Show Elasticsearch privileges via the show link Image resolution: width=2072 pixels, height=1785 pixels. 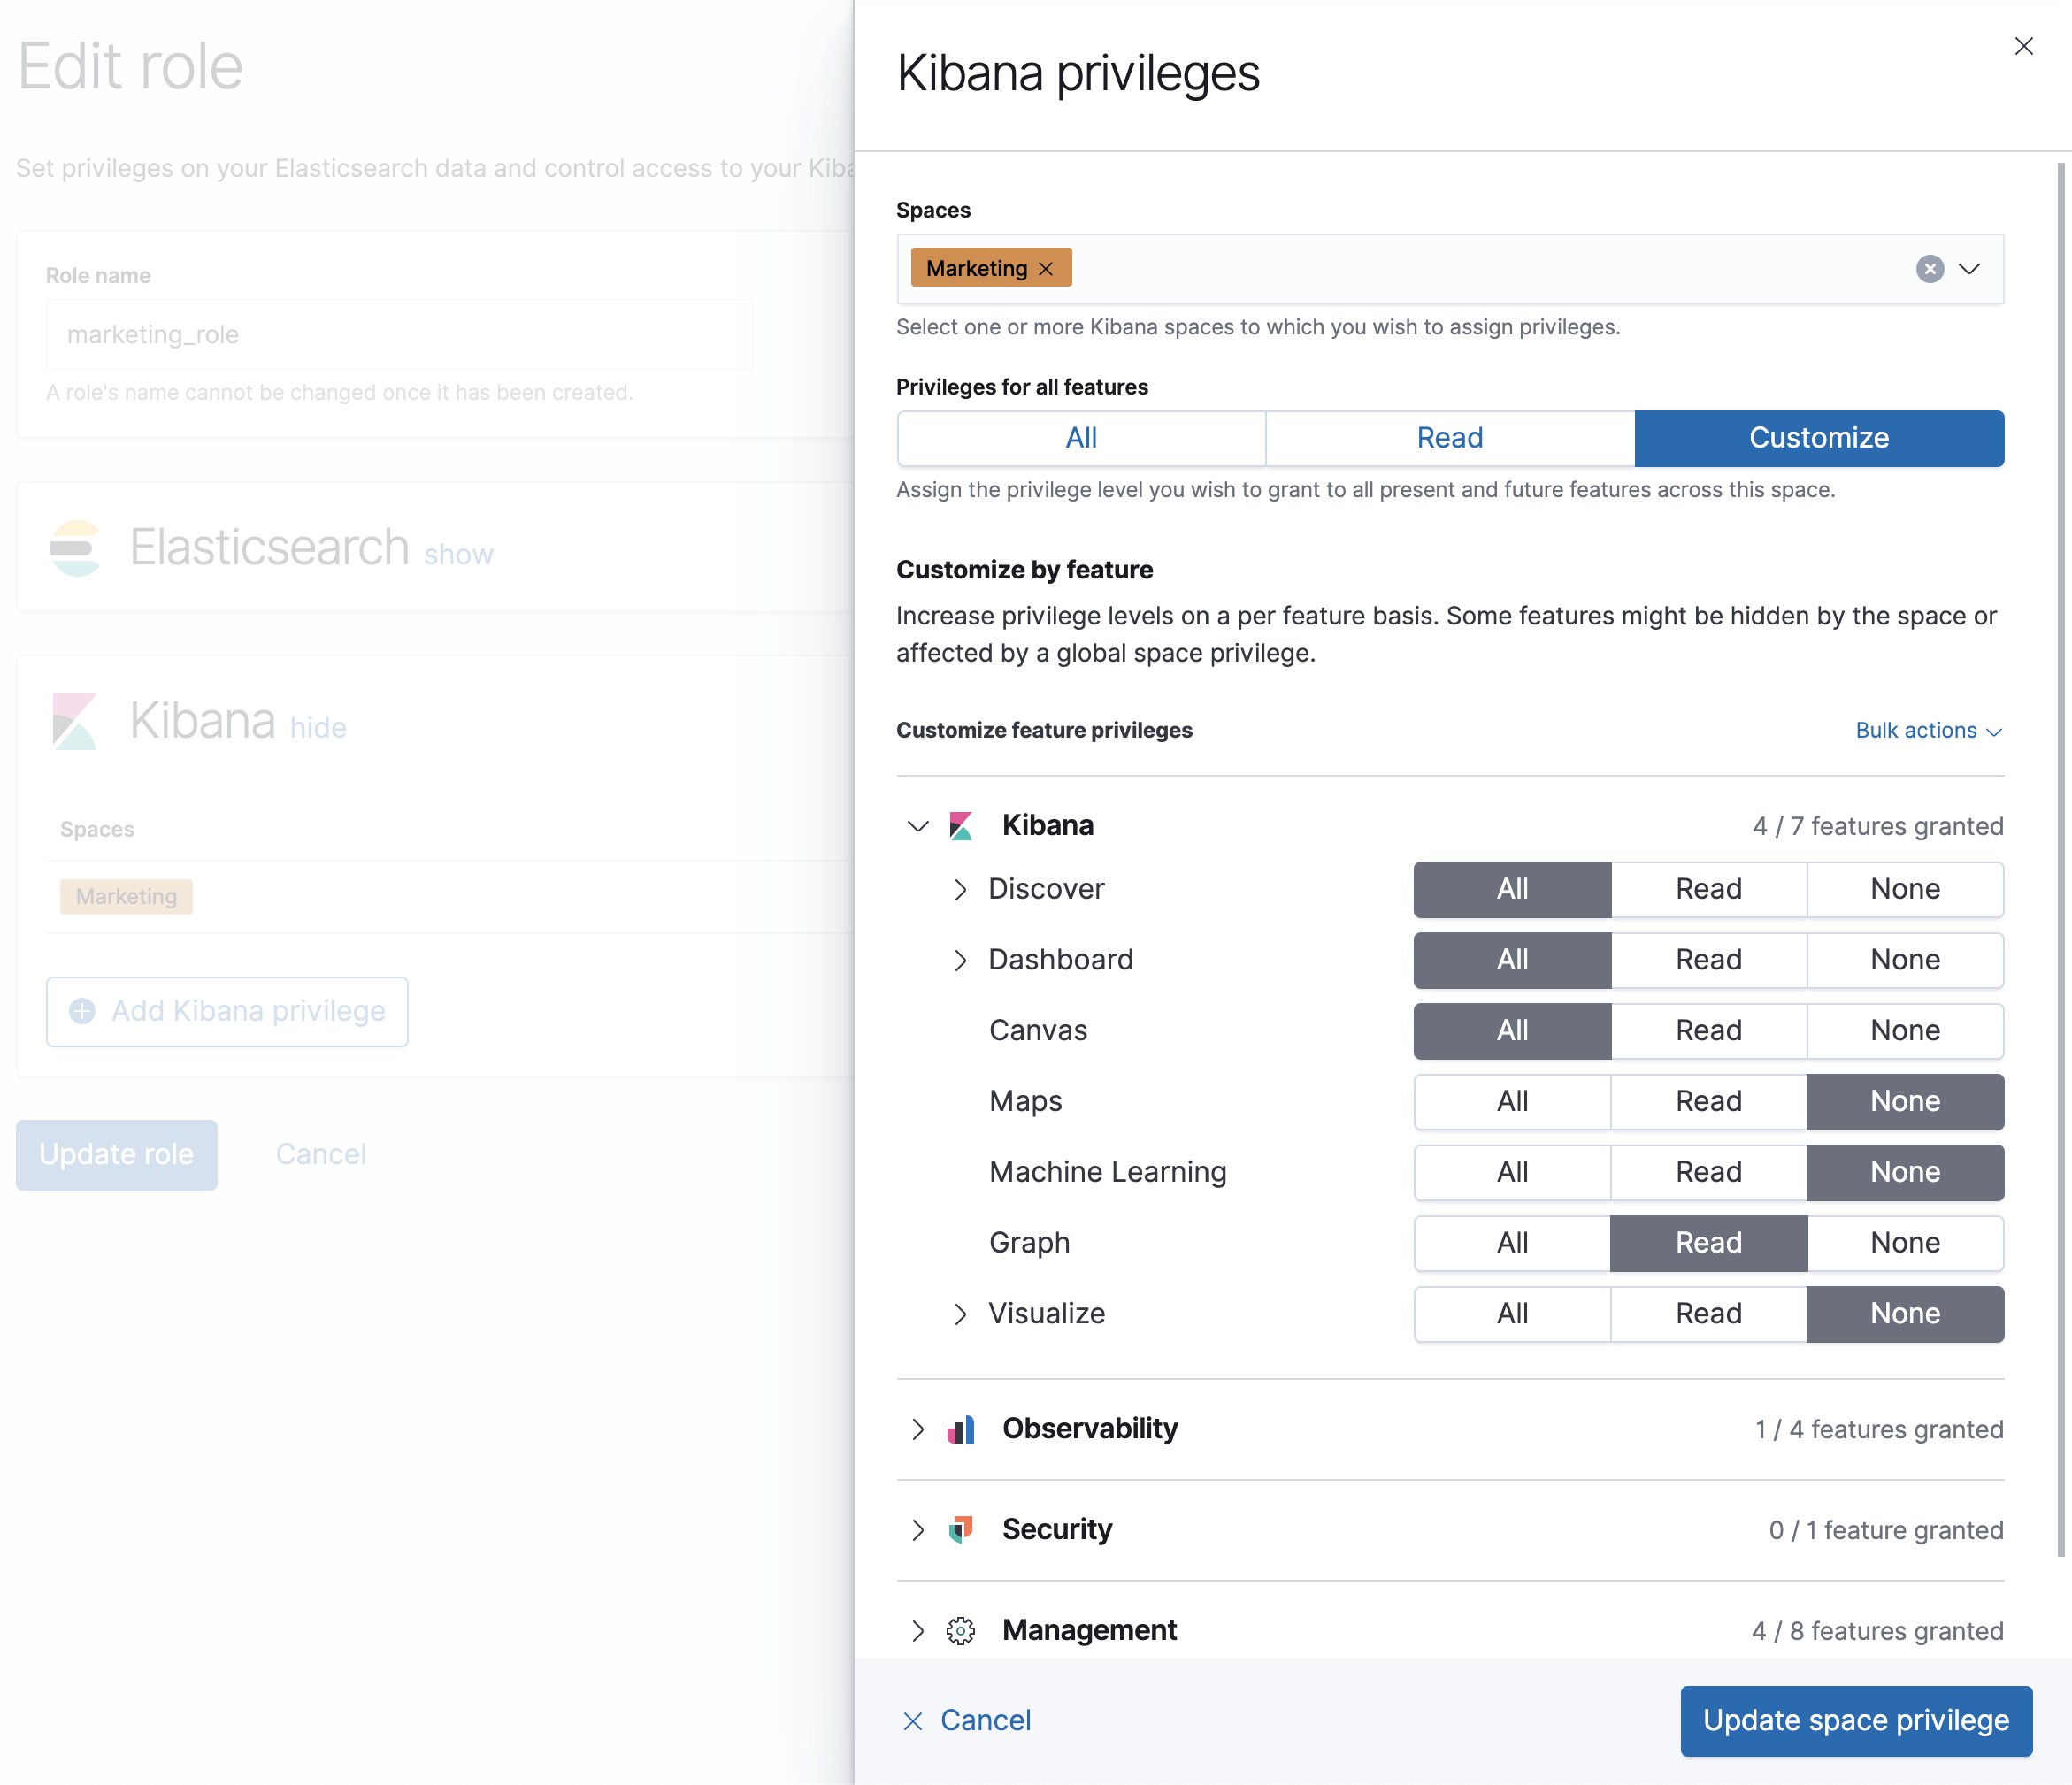tap(458, 554)
